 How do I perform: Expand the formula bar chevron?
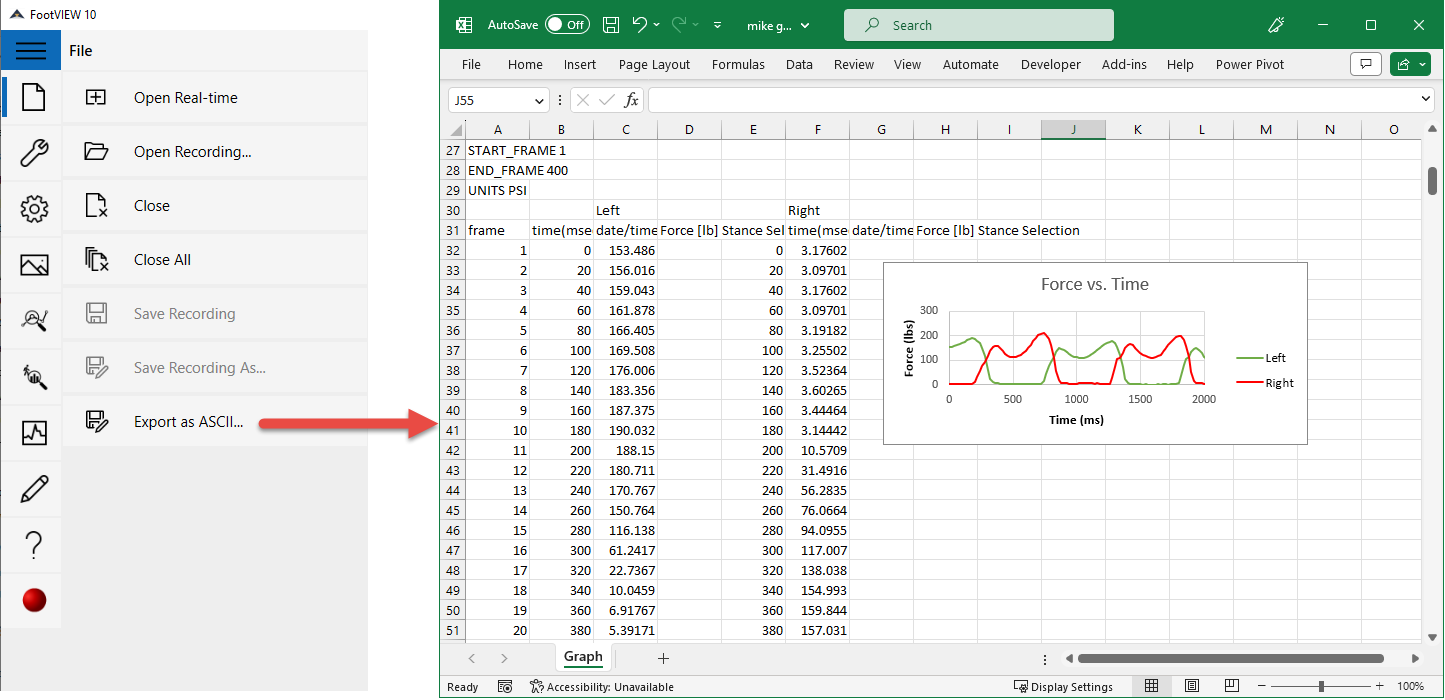point(1426,99)
